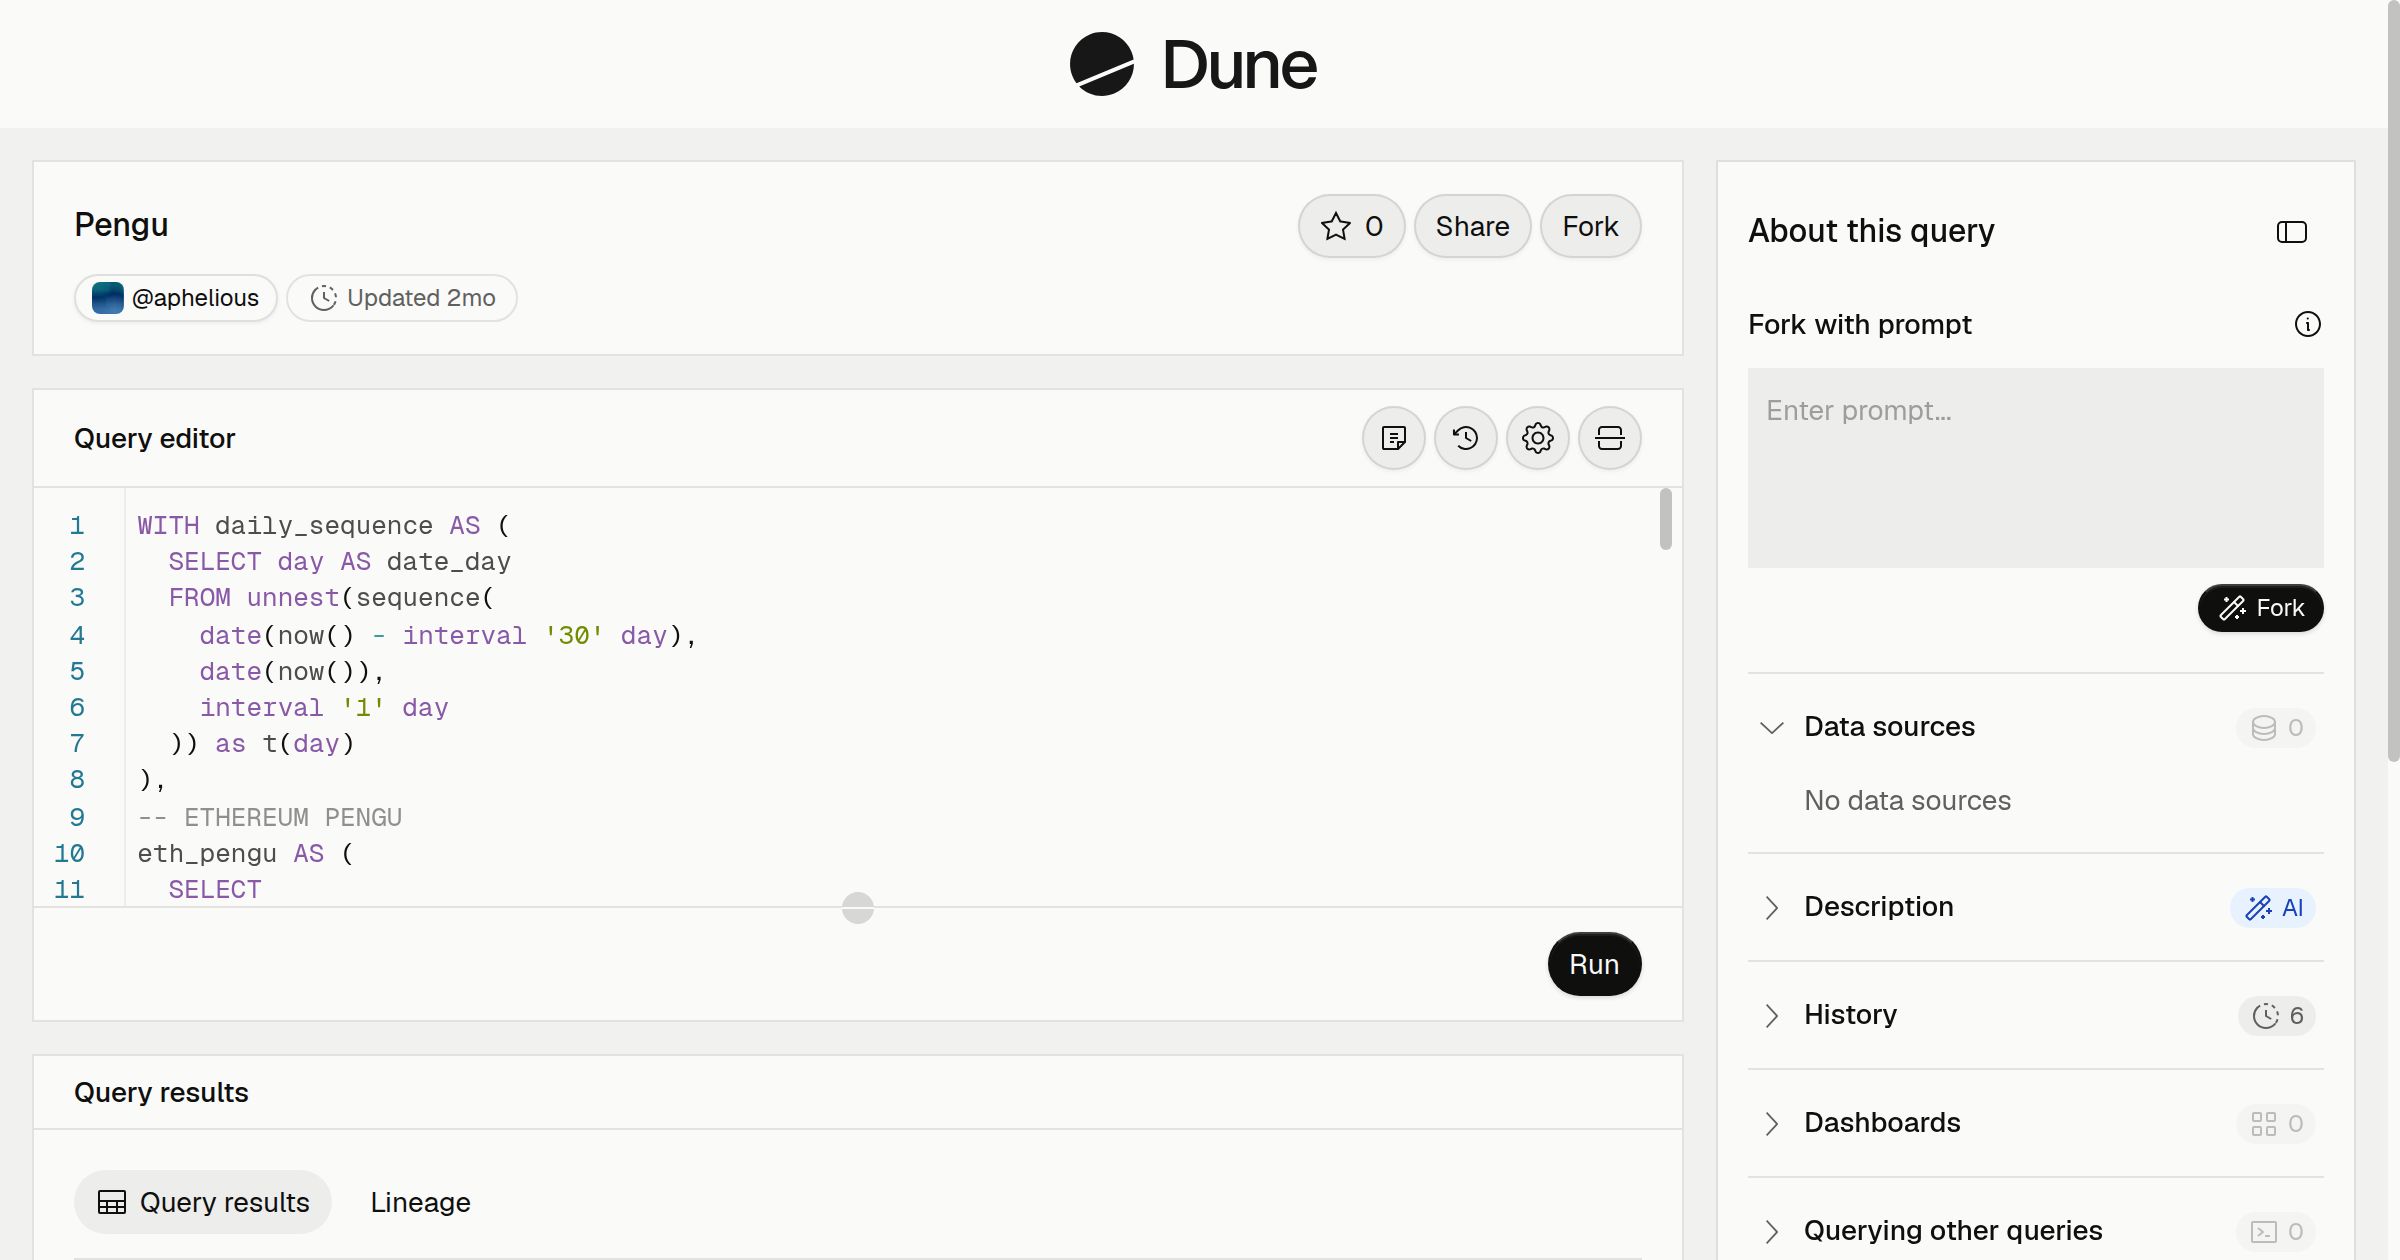
Task: Click line number 10 in editor gutter
Action: (69, 853)
